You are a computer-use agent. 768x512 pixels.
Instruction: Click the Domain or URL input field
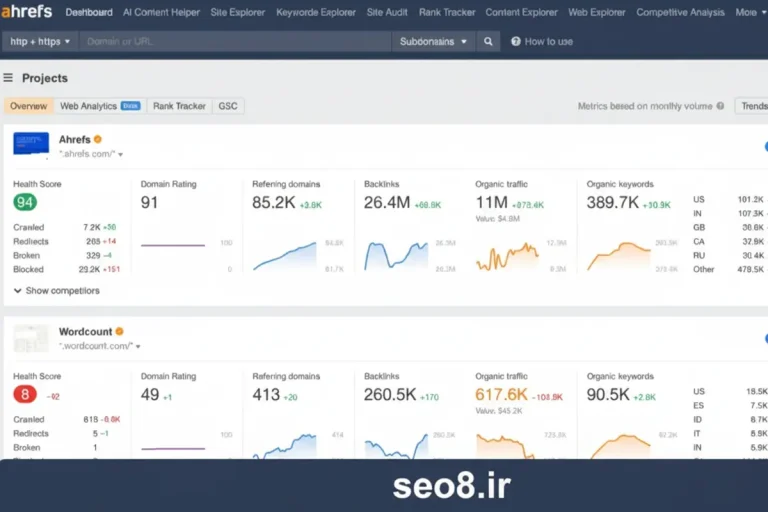coord(235,42)
